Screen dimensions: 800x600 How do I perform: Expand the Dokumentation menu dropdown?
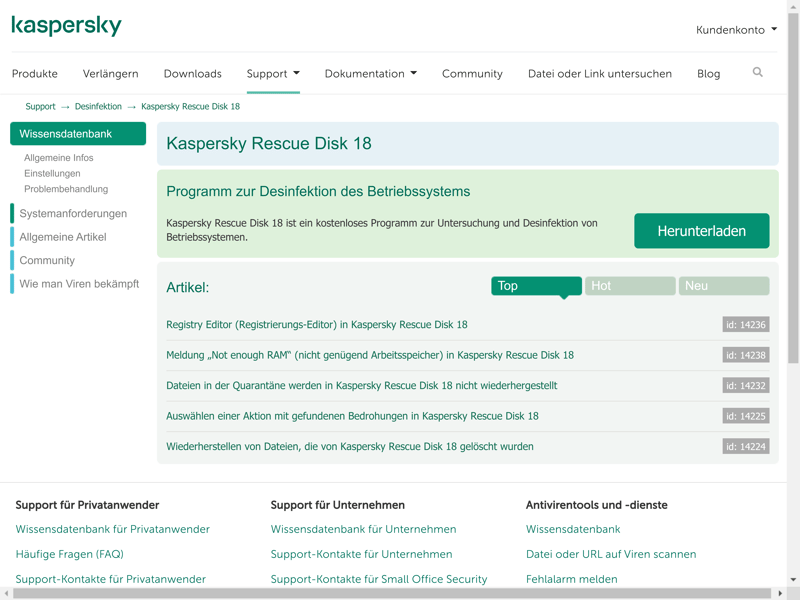pos(371,73)
